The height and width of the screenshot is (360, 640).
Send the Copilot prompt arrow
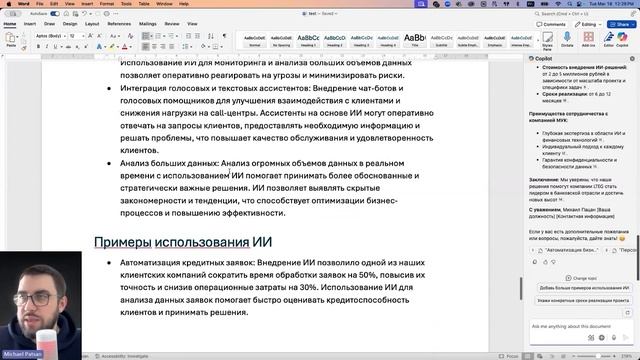click(x=625, y=338)
